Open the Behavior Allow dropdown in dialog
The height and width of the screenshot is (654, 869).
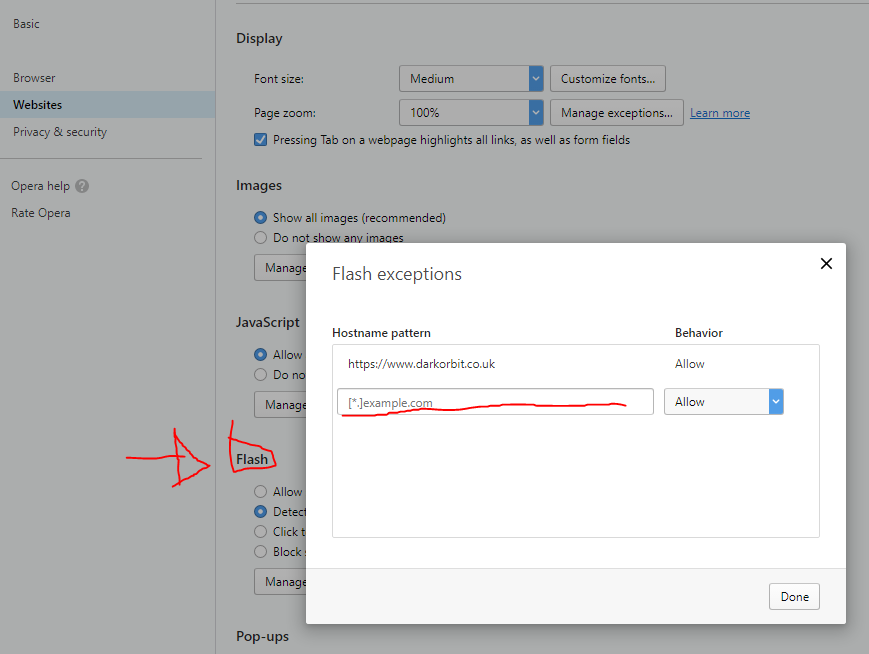(723, 402)
